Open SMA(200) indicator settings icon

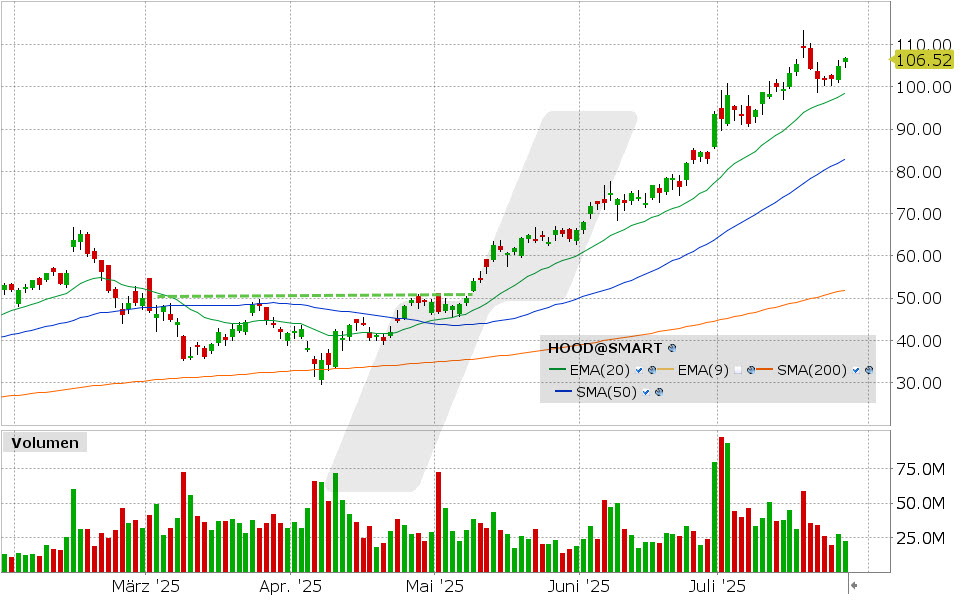pyautogui.click(x=868, y=370)
